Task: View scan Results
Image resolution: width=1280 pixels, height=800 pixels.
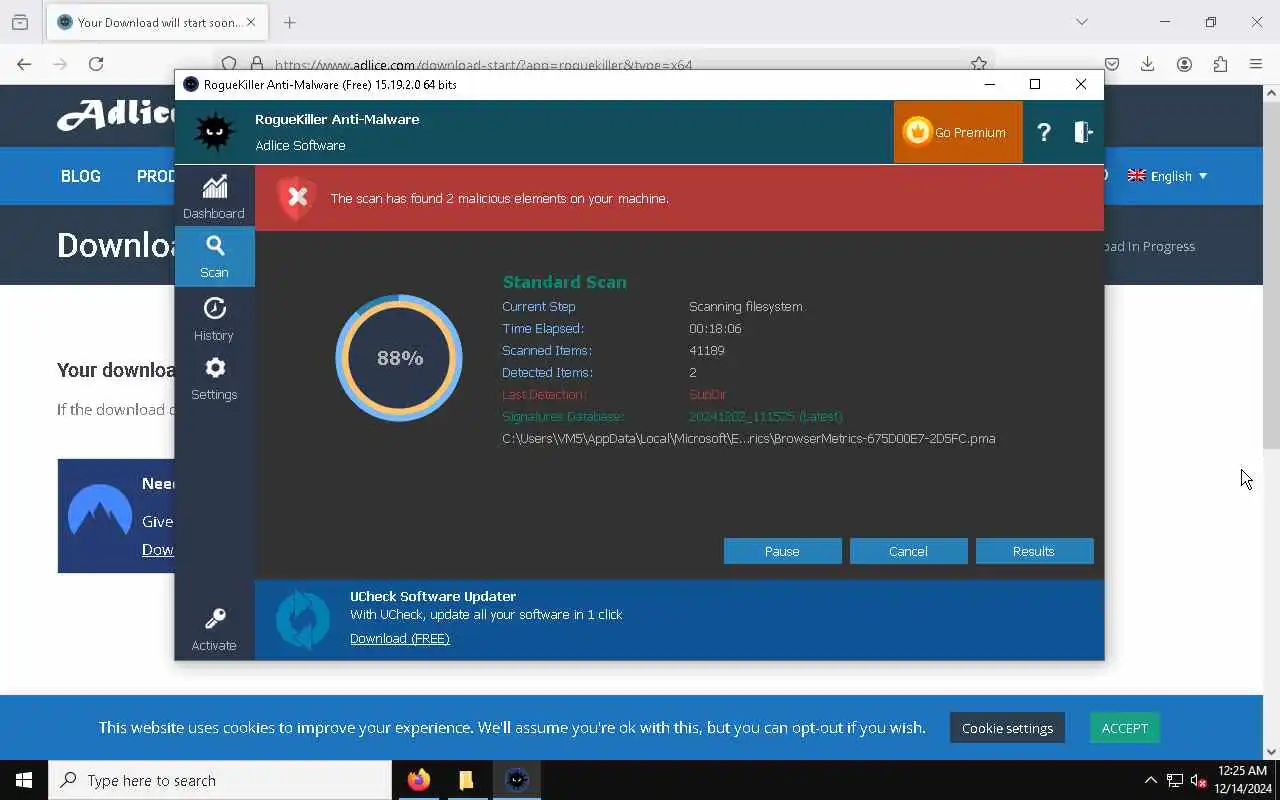Action: (1034, 551)
